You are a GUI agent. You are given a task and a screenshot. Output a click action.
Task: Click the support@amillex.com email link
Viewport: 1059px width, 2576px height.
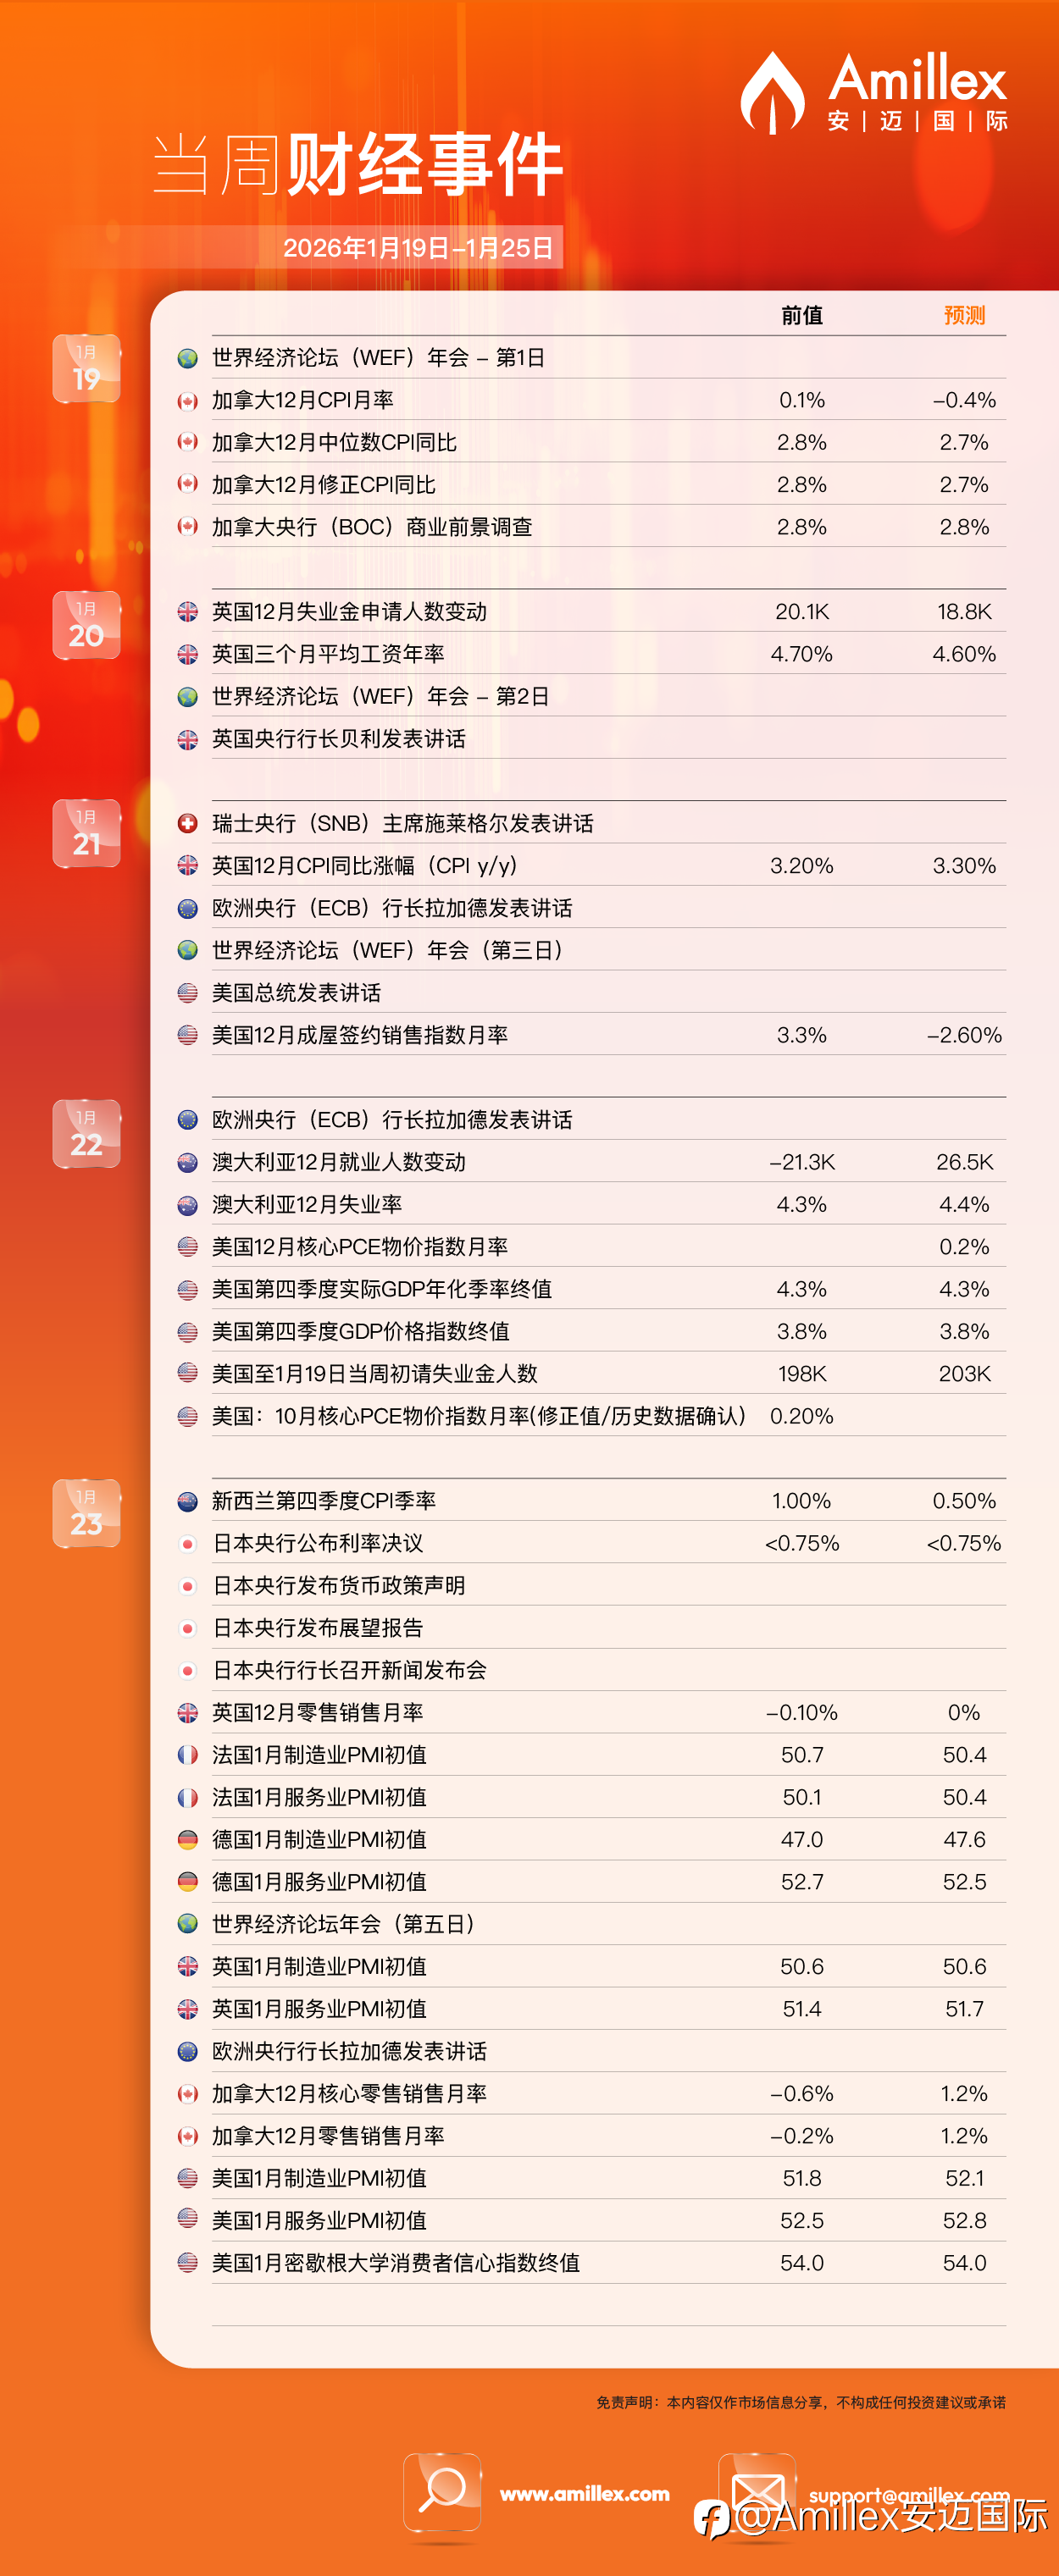908,2495
